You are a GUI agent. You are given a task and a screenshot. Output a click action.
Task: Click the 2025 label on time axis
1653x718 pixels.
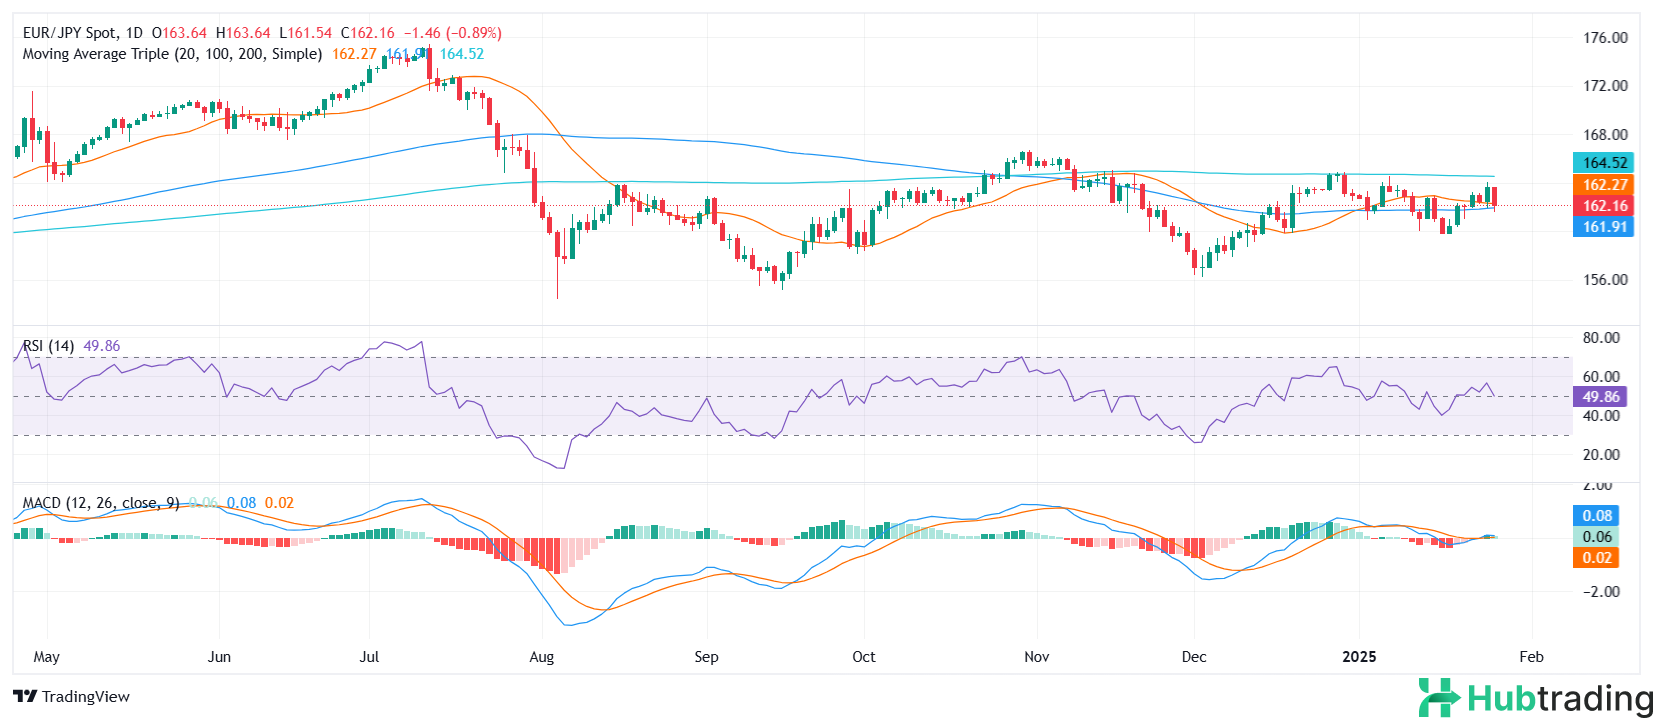point(1359,657)
